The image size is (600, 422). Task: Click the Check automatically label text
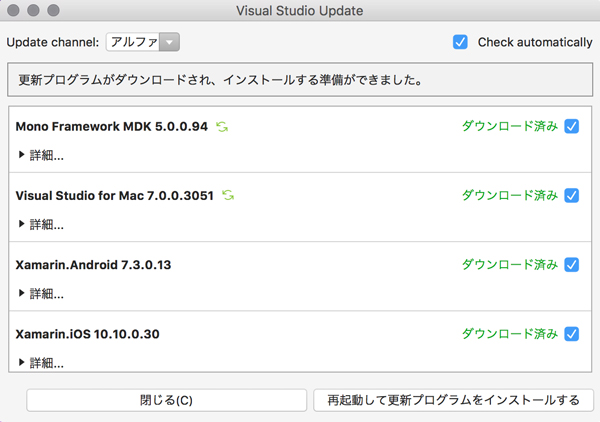pyautogui.click(x=535, y=42)
